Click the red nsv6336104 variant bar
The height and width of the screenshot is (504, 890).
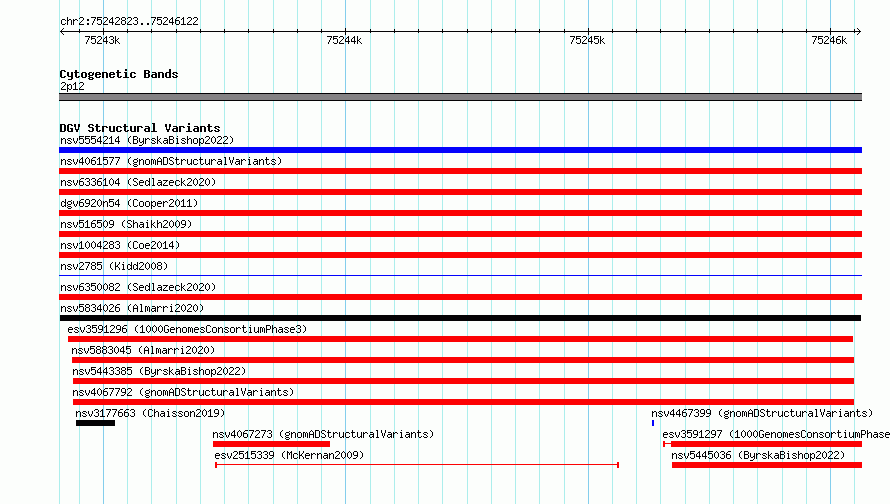click(x=460, y=192)
